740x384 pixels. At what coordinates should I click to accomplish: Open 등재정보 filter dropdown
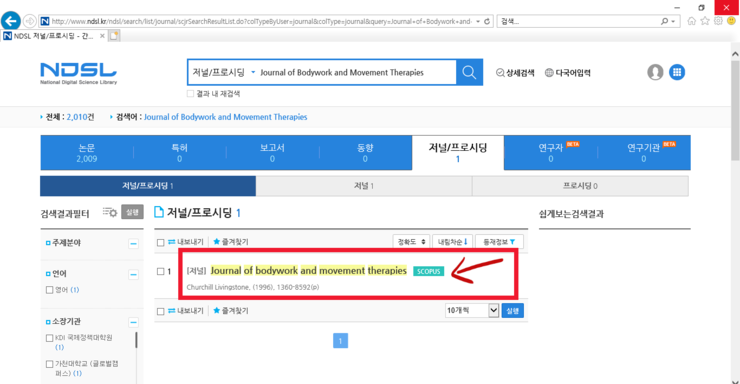pos(499,242)
